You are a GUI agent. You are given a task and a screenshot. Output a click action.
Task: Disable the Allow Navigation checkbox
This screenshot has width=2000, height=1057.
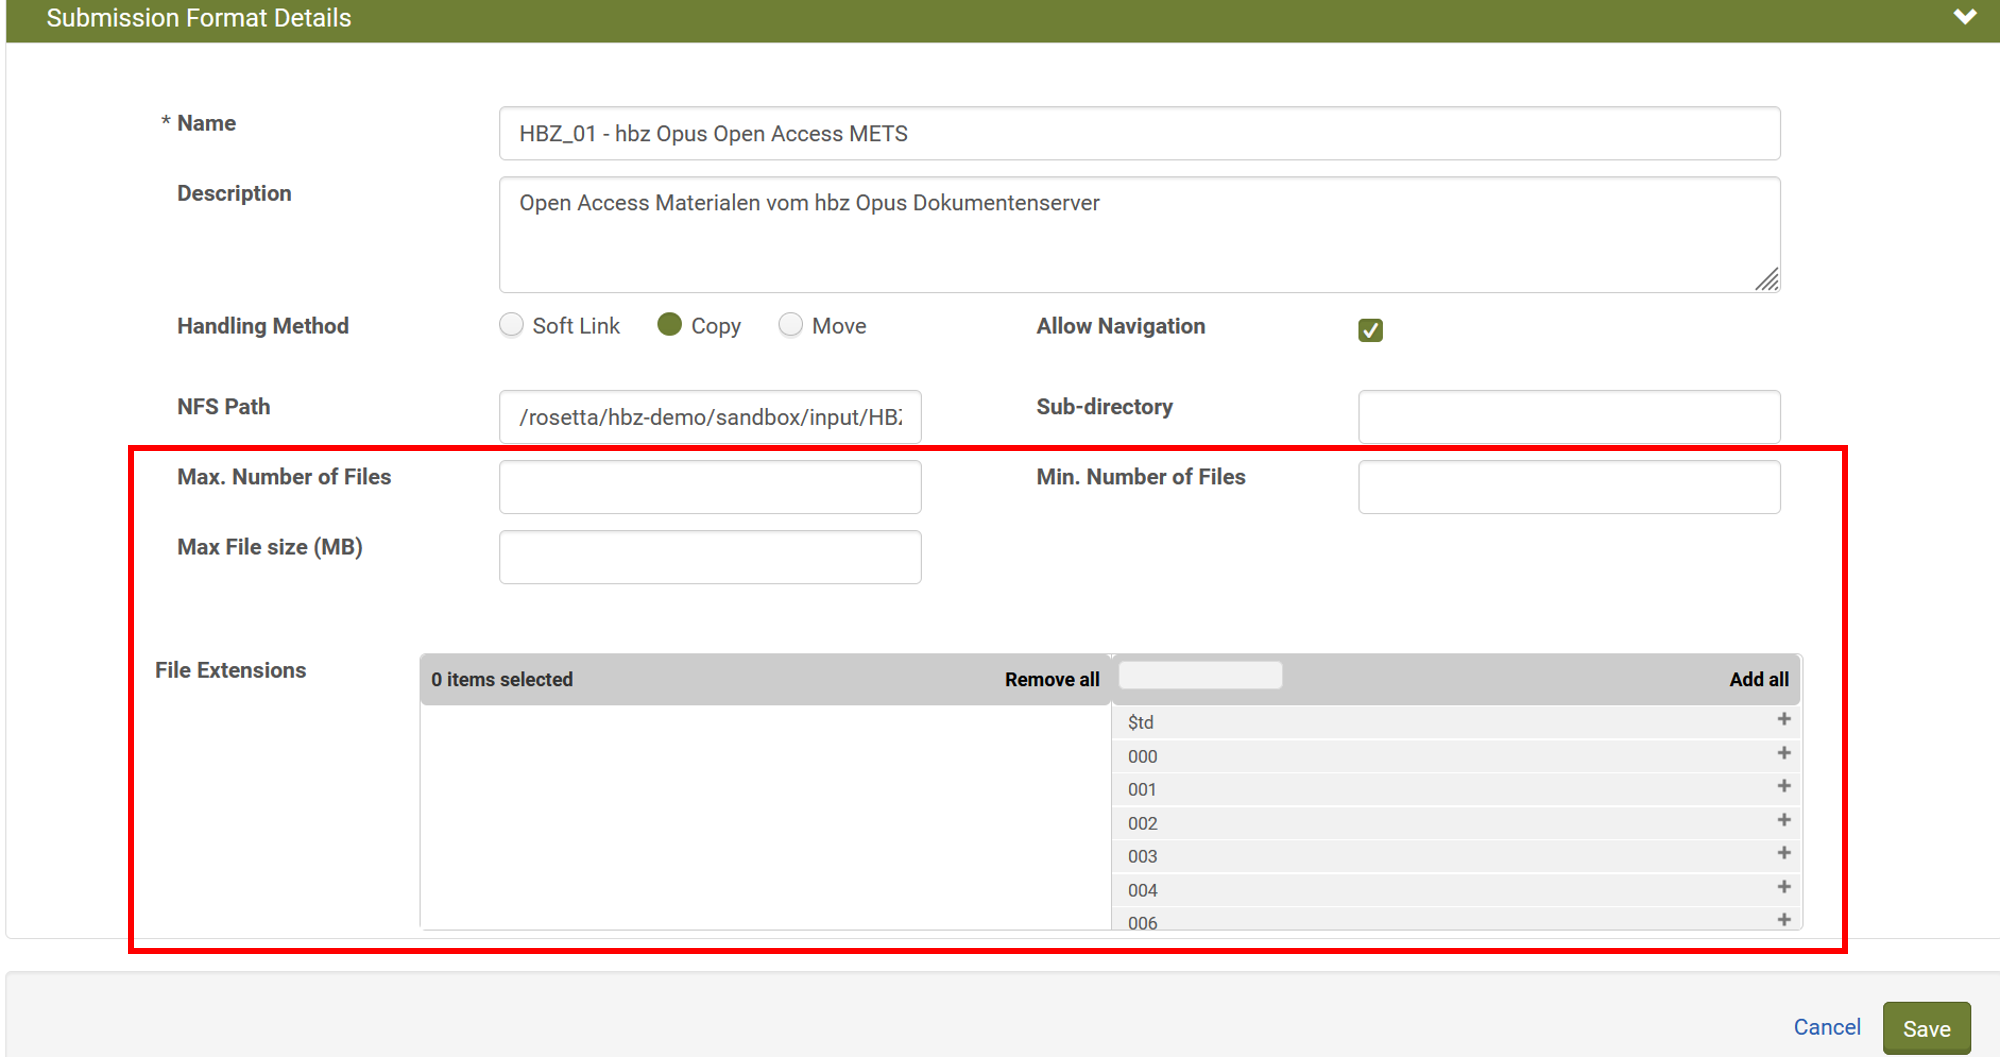(x=1371, y=329)
